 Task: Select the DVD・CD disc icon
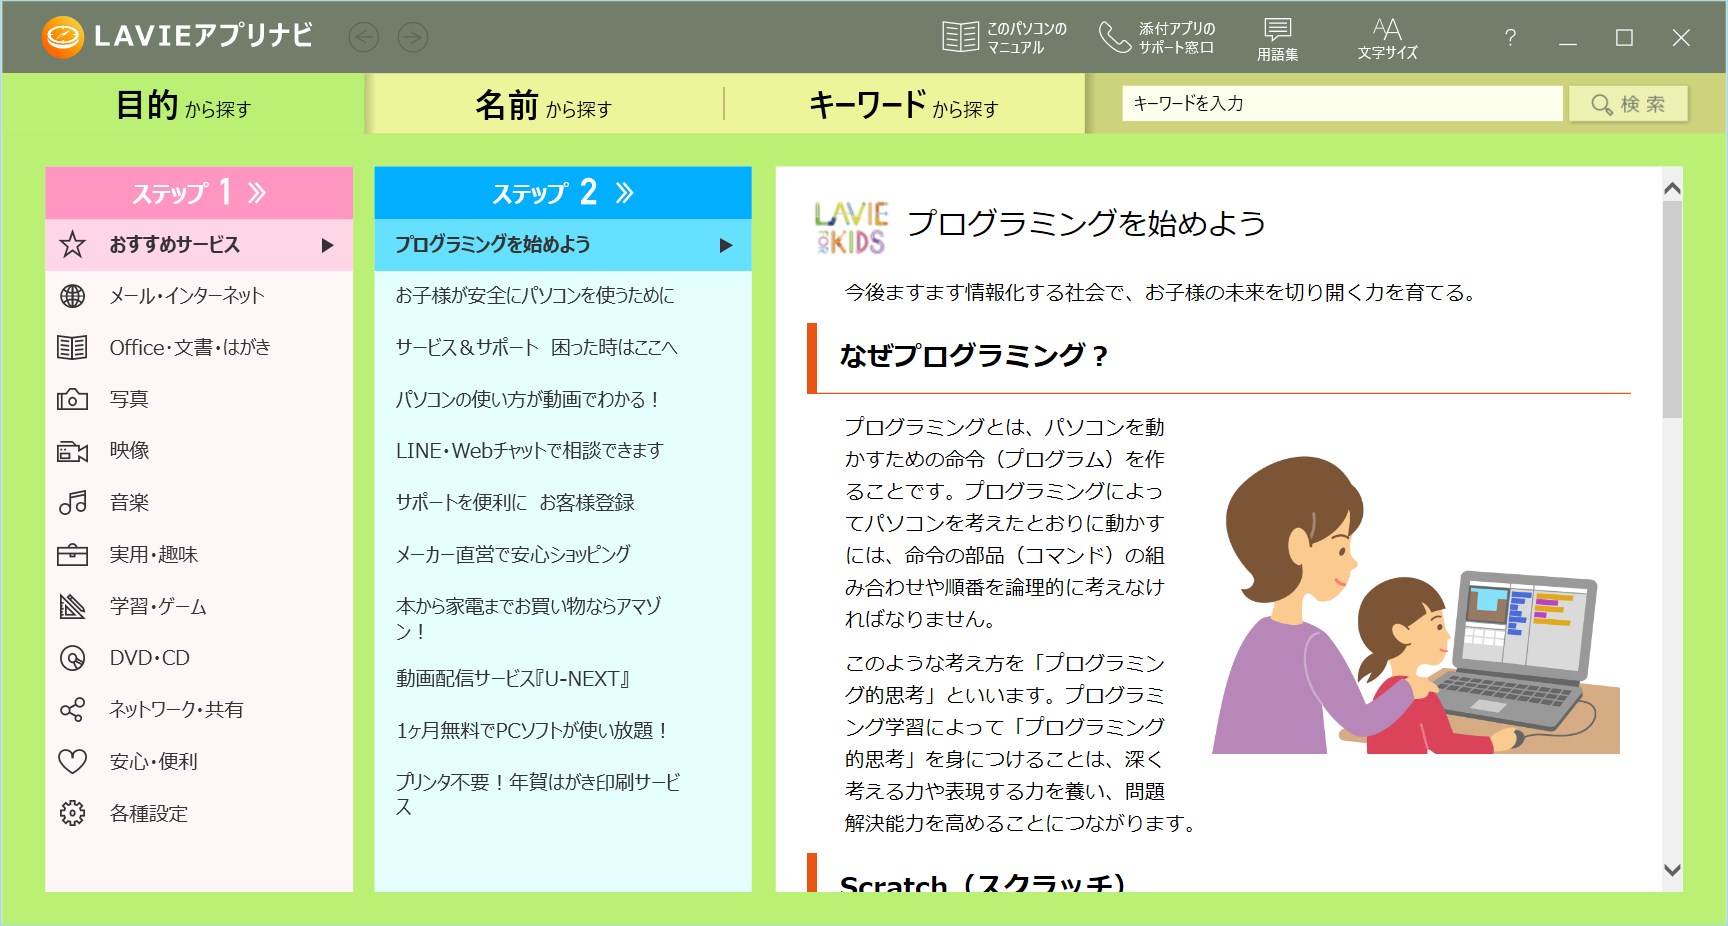(x=71, y=658)
